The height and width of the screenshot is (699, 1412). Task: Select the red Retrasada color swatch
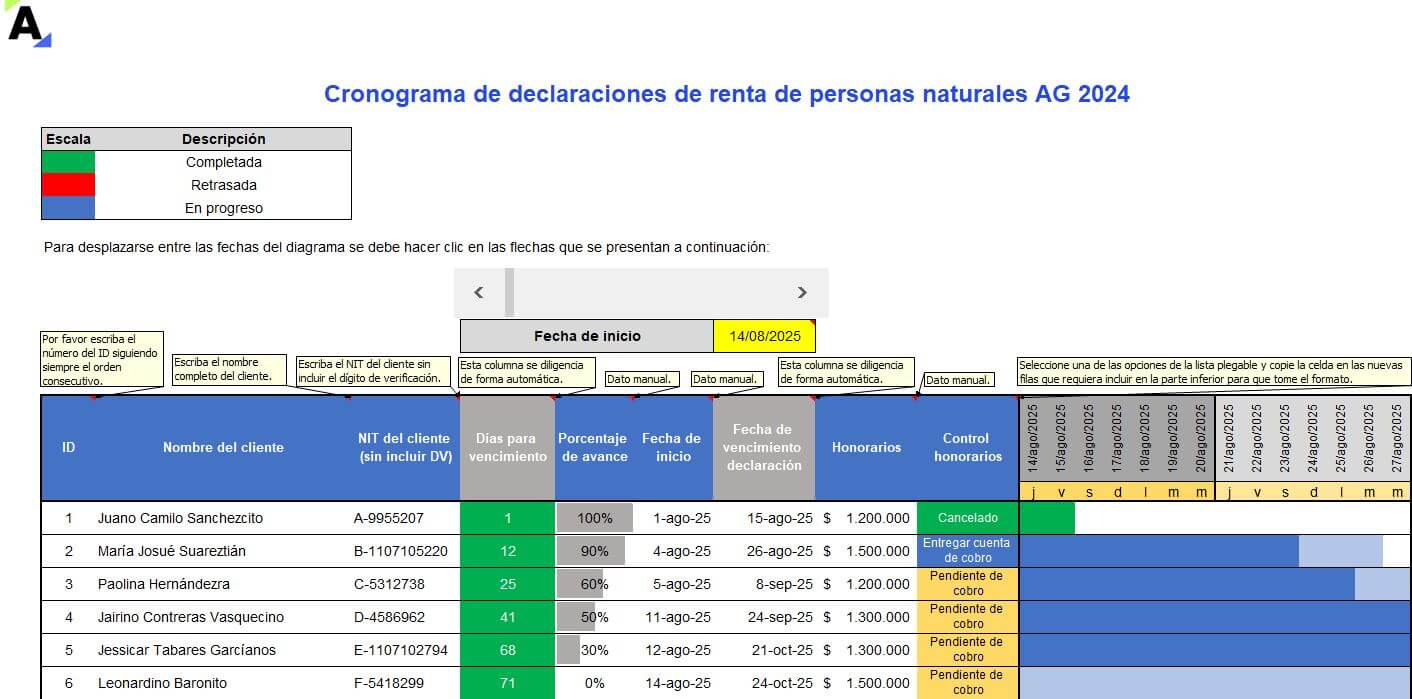point(68,185)
